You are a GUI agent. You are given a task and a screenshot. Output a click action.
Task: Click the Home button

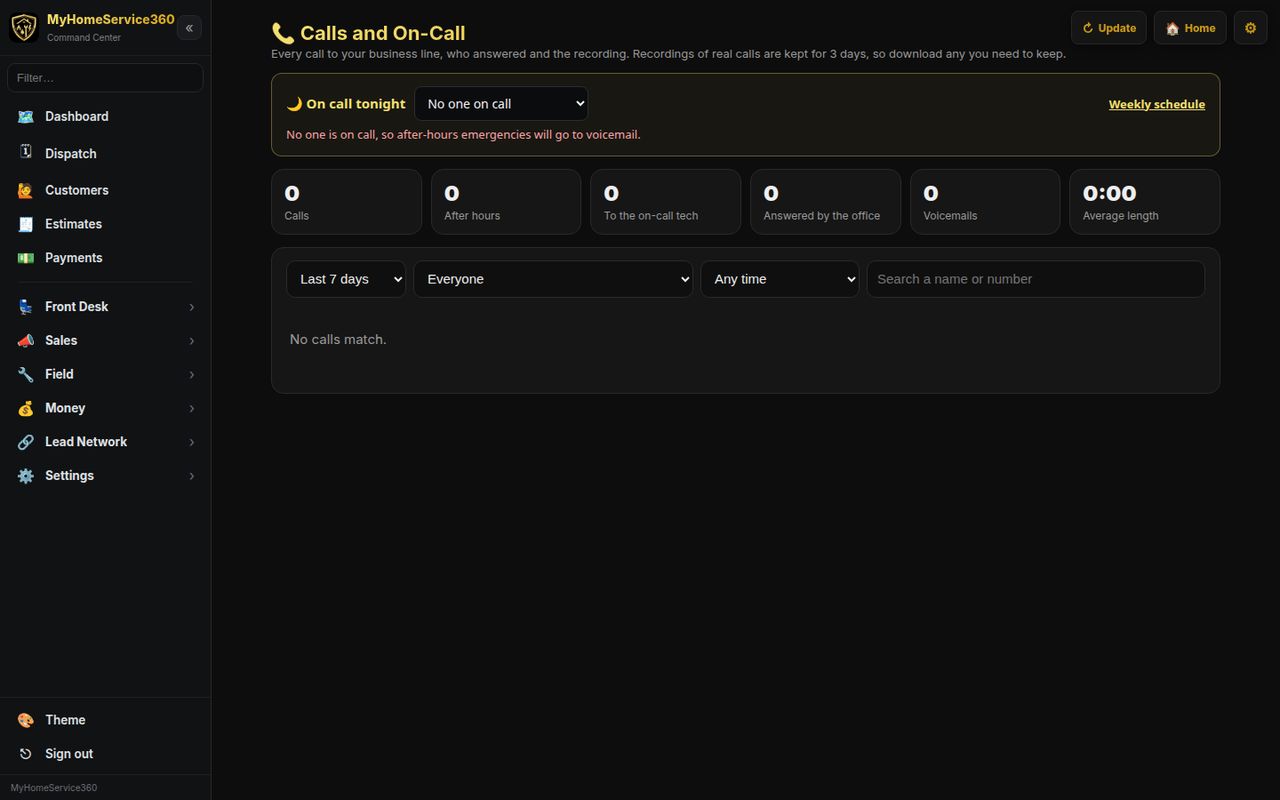point(1190,28)
